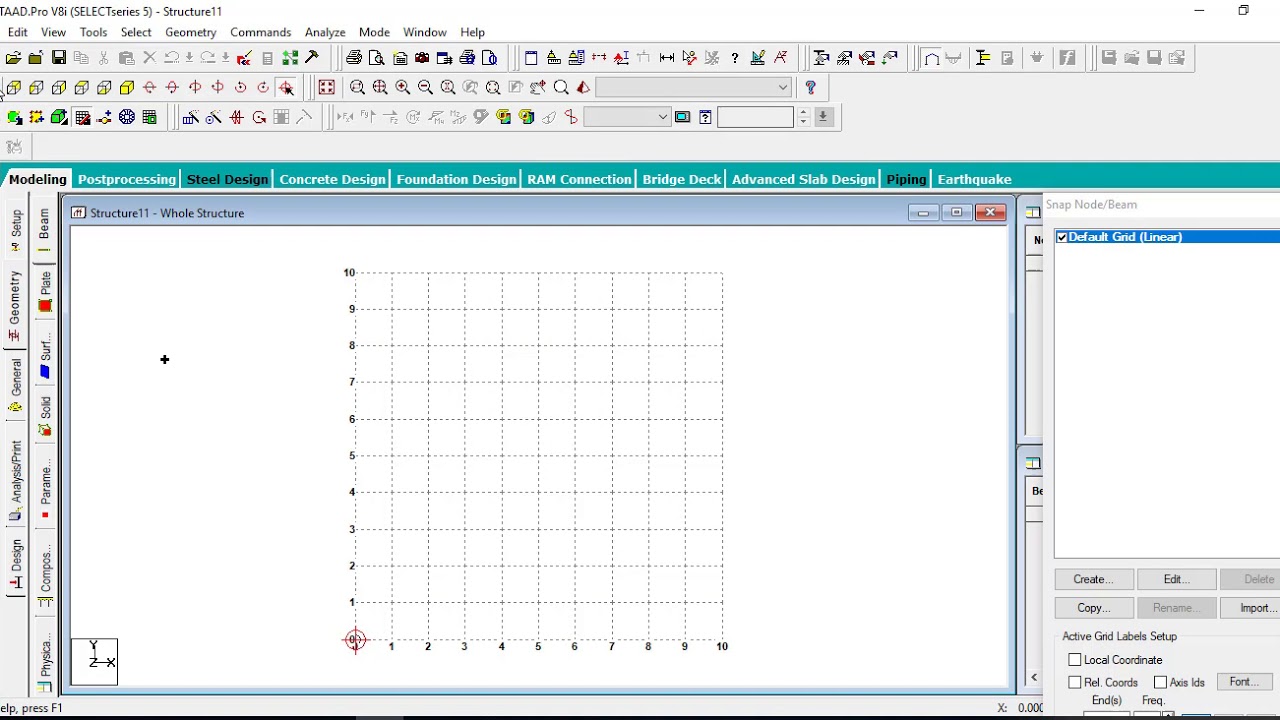Click the blue question mark help icon
Screen dimensions: 1280x720
(811, 88)
